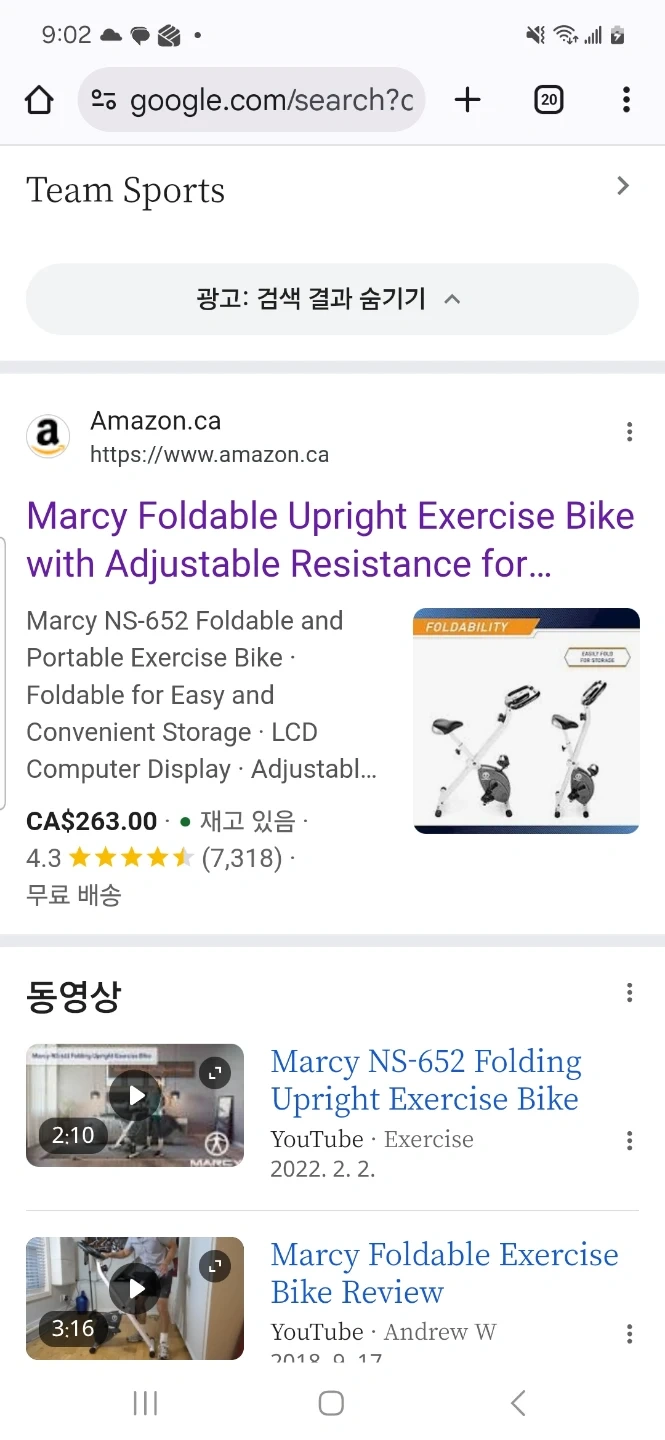The height and width of the screenshot is (1440, 665).
Task: Open Marcy NS-652 Folding Upright video title
Action: 426,1080
